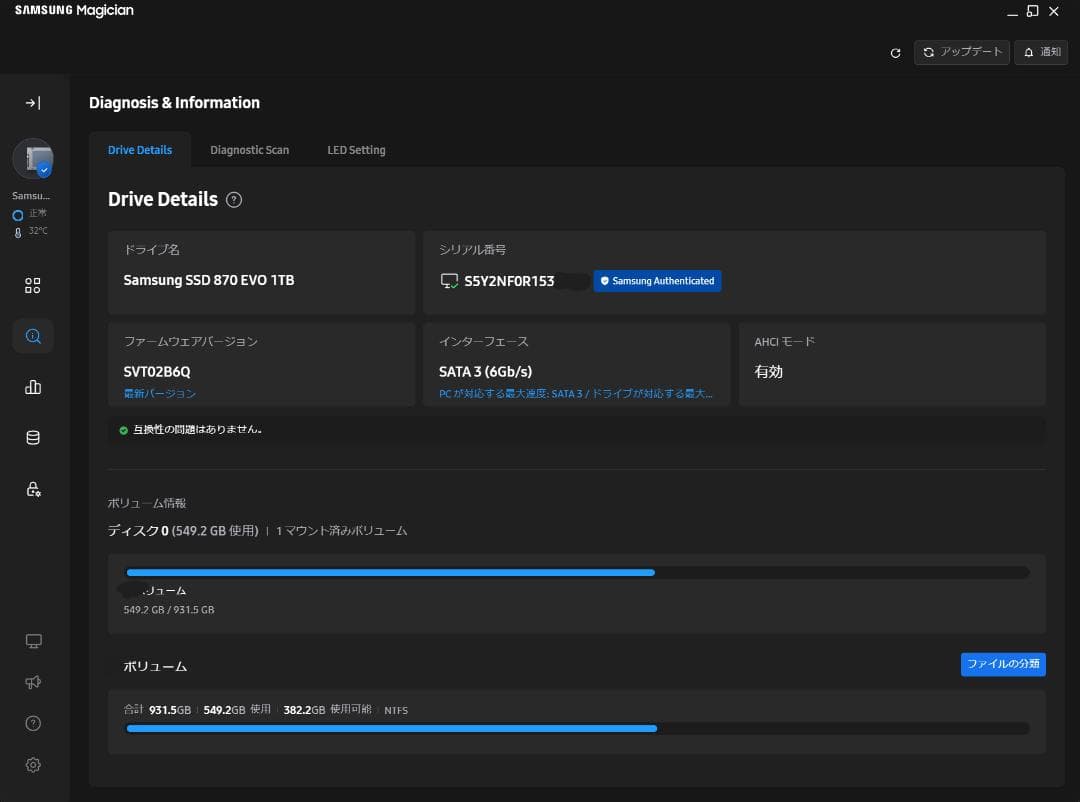Select the Samsung drive thumbnail in sidebar
This screenshot has width=1080, height=802.
(x=33, y=159)
